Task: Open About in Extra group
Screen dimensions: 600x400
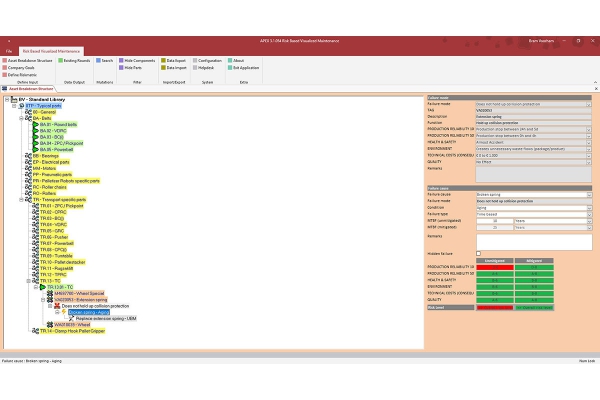Action: (236, 60)
